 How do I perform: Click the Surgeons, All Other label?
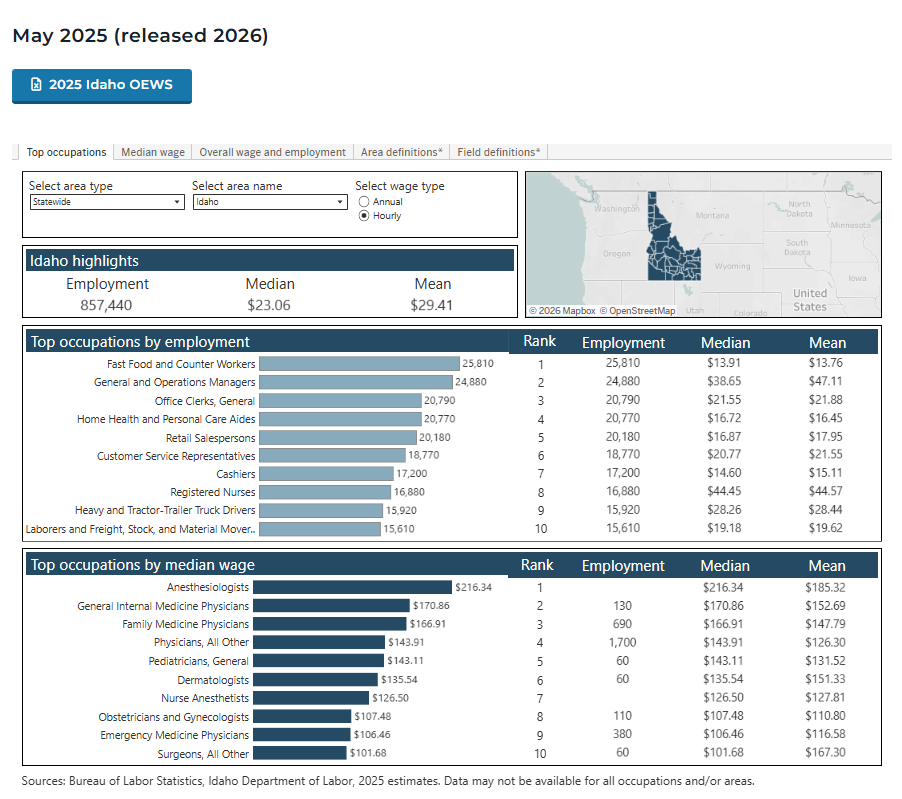[203, 754]
